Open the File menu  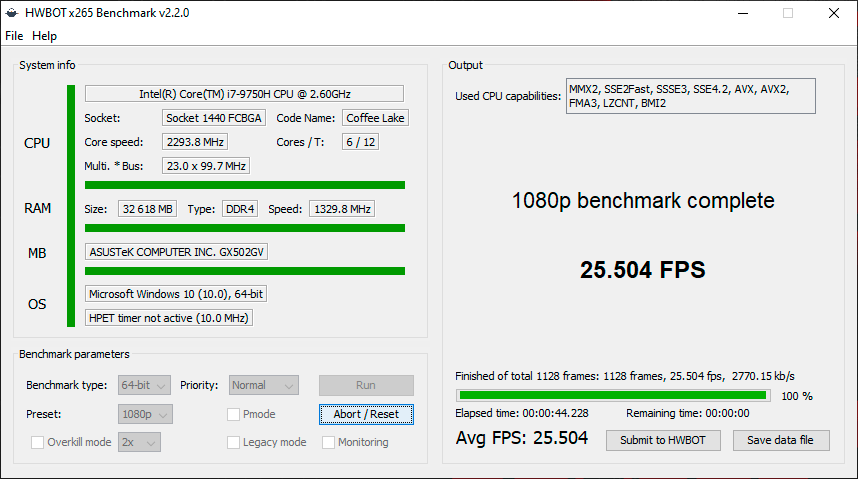[14, 36]
